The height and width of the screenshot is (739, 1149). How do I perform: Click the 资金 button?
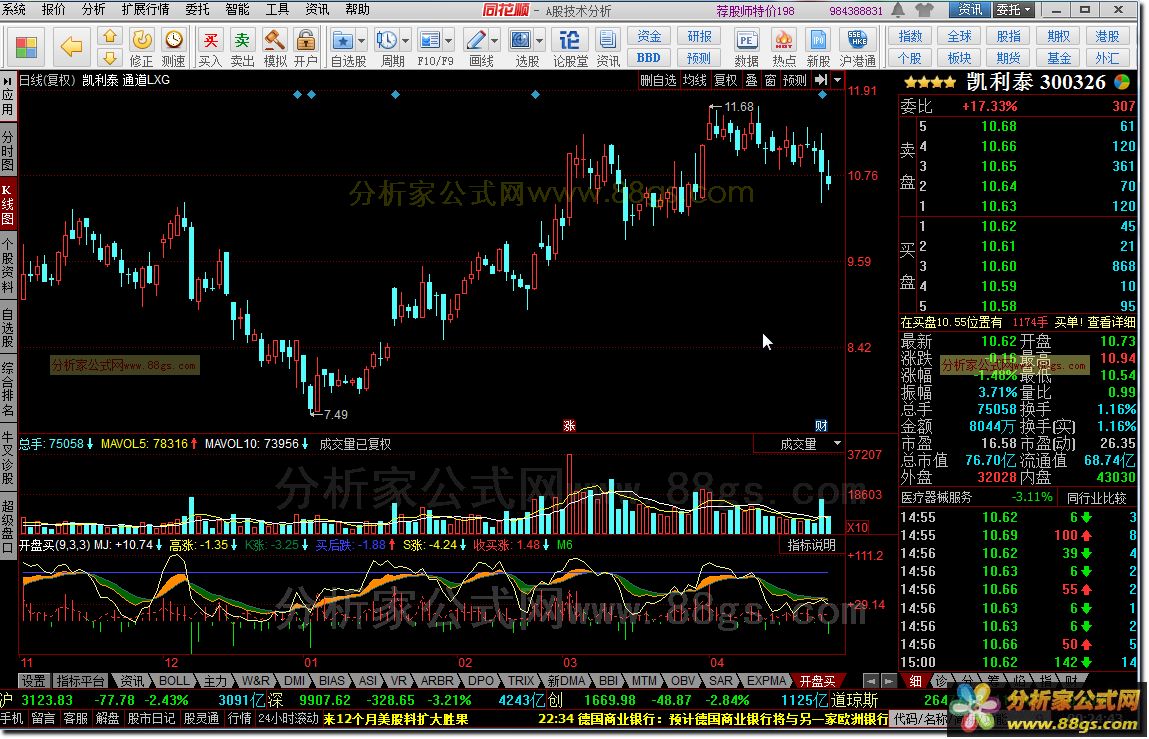point(649,36)
